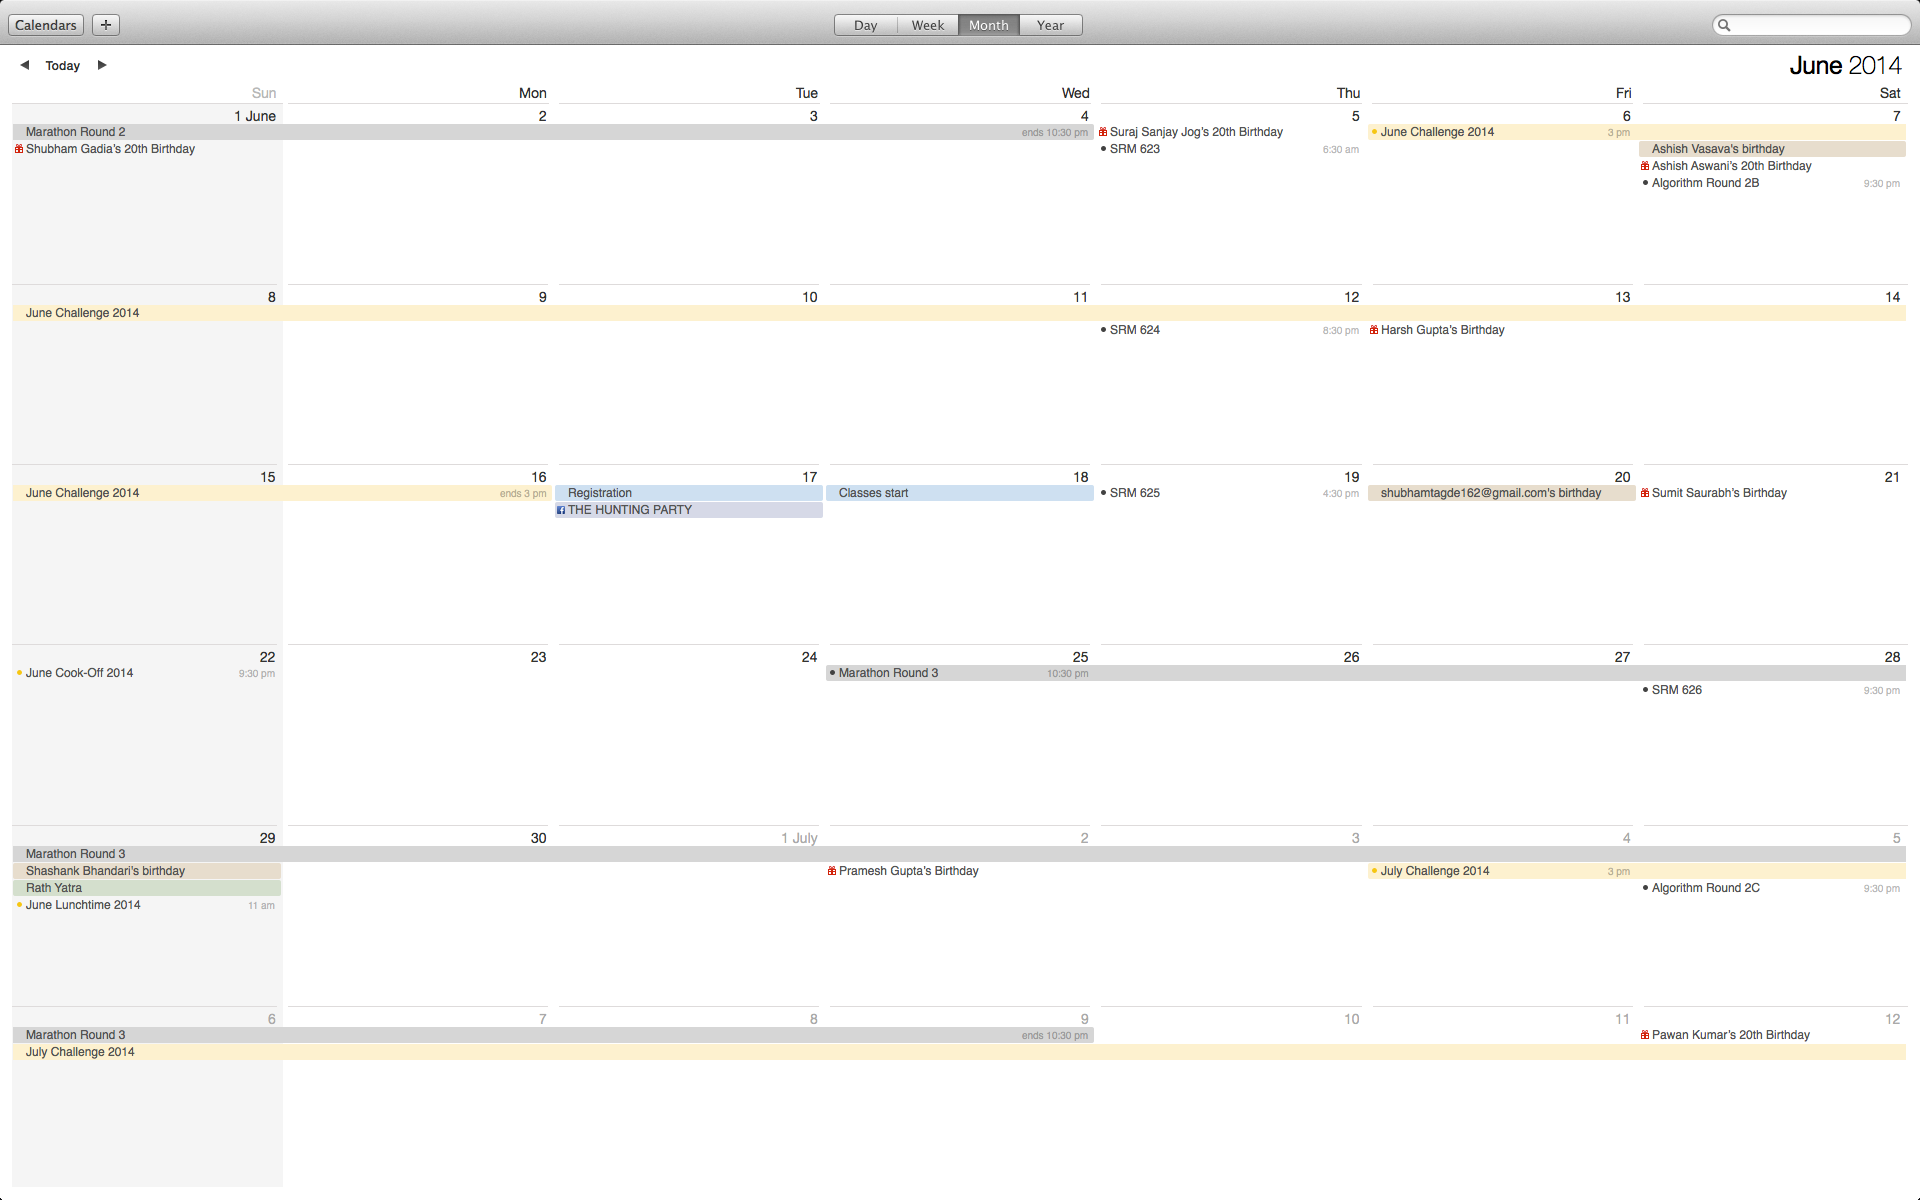The height and width of the screenshot is (1200, 1920).
Task: Click gift icon beside Harsh Gupta's Birthday
Action: click(x=1374, y=330)
